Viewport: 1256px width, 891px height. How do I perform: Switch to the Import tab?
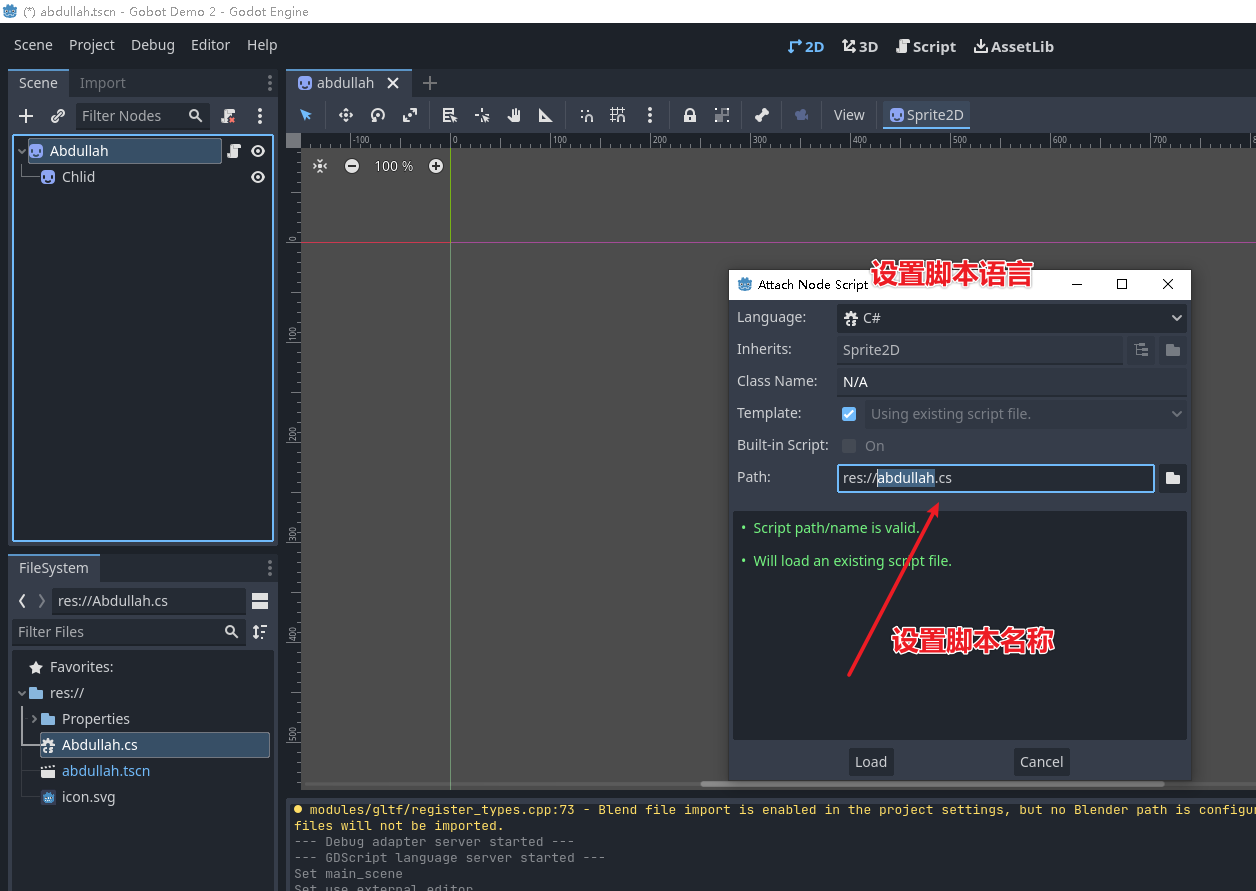coord(102,83)
